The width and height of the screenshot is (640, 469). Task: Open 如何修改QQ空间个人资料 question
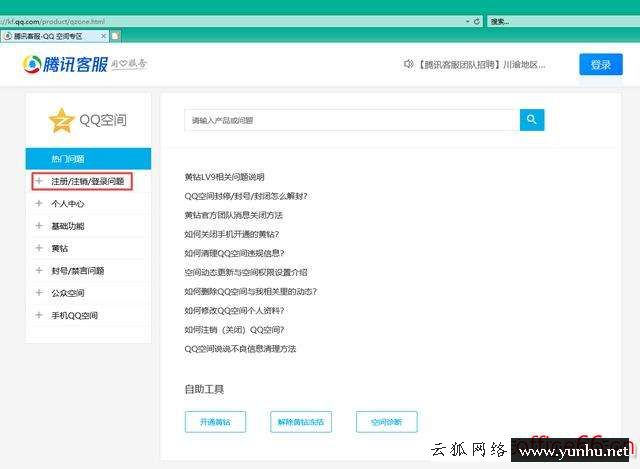[234, 311]
